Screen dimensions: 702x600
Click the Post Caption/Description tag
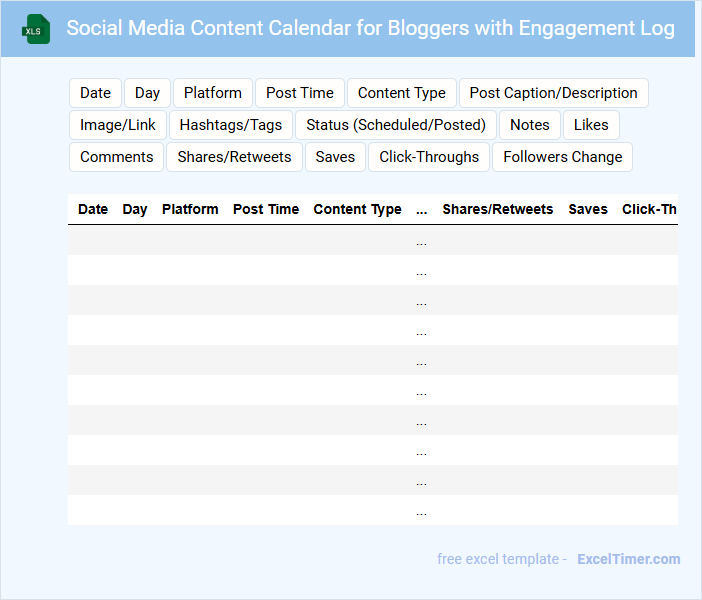coord(553,93)
